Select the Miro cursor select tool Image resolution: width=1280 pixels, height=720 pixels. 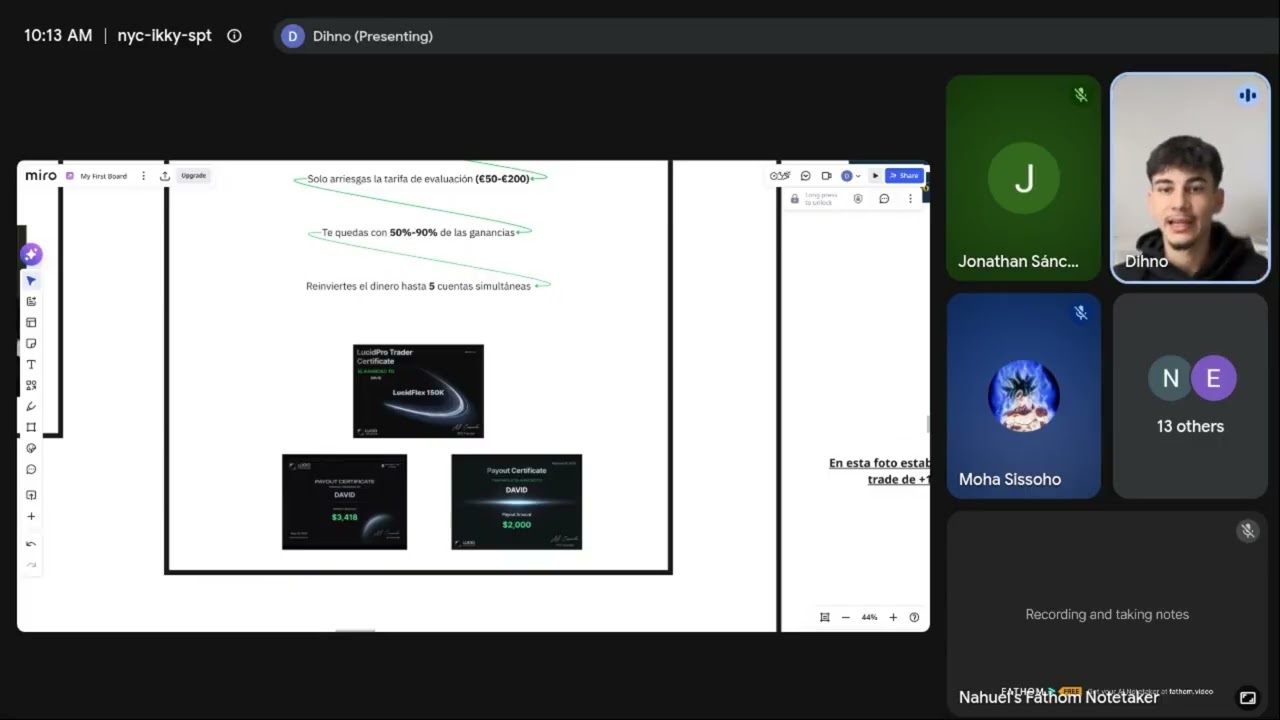[31, 281]
